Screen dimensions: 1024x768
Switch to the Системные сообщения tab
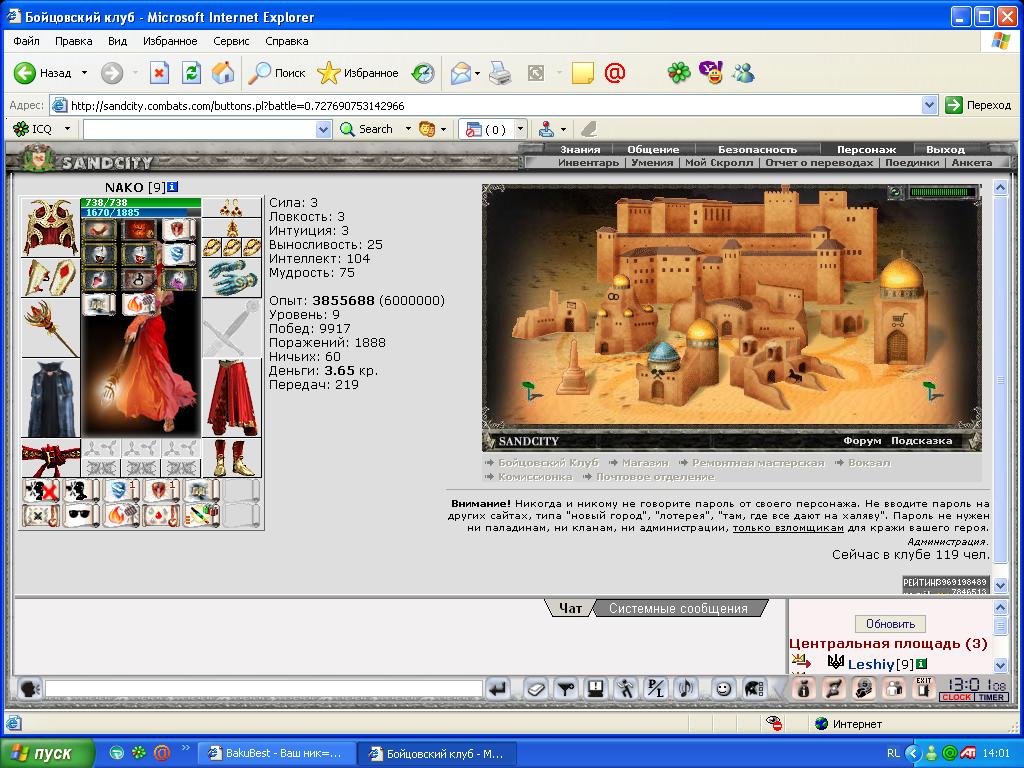coord(678,608)
